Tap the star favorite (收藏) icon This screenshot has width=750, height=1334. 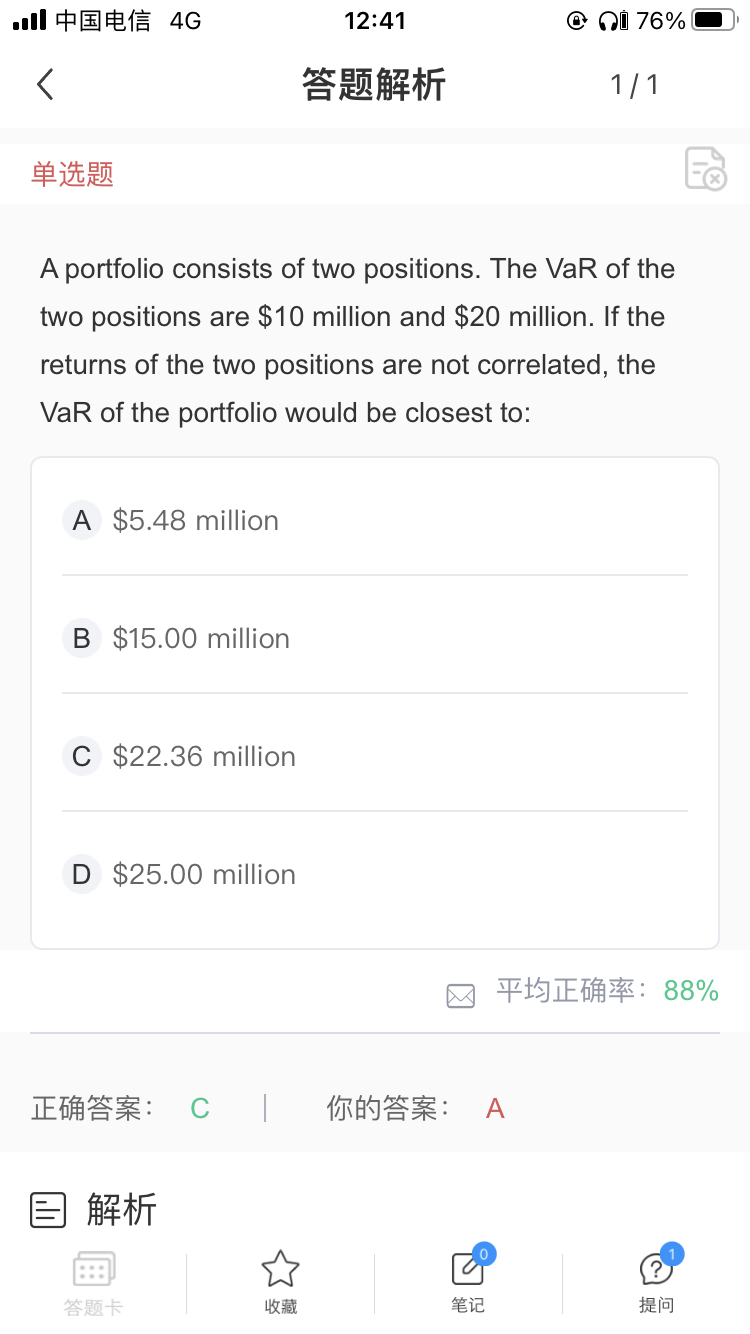pos(280,1269)
